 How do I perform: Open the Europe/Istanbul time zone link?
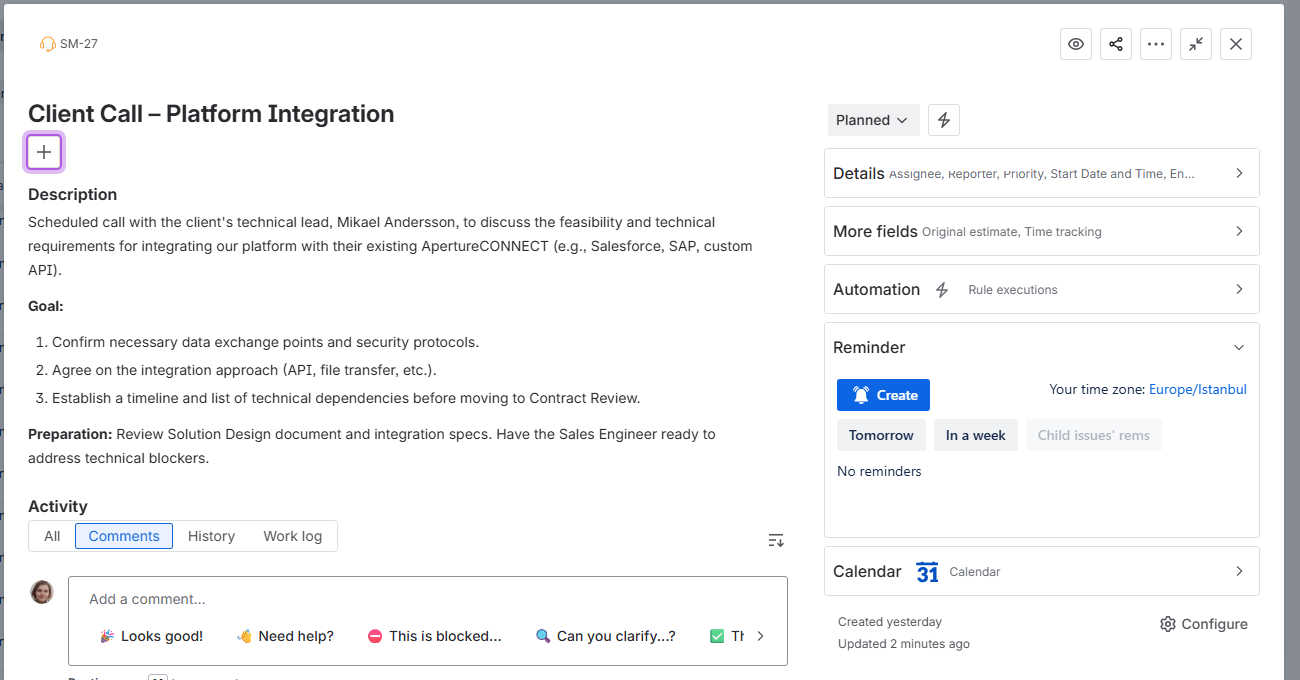pyautogui.click(x=1197, y=390)
